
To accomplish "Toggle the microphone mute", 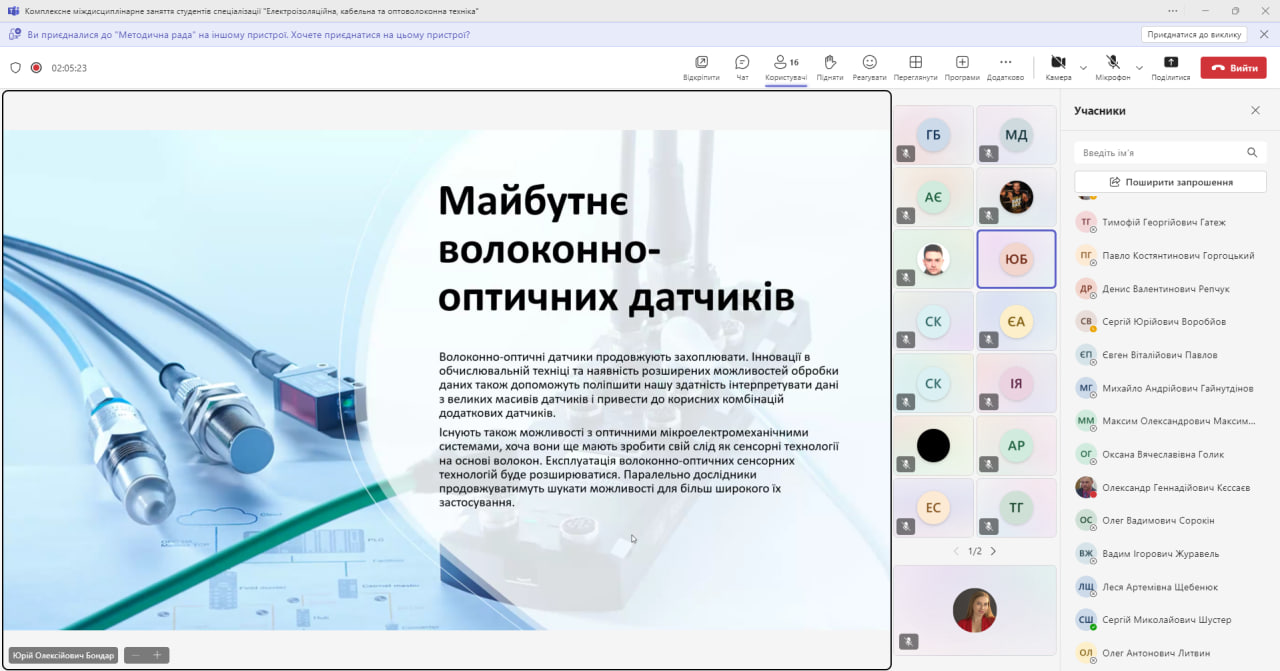I will click(x=1112, y=63).
